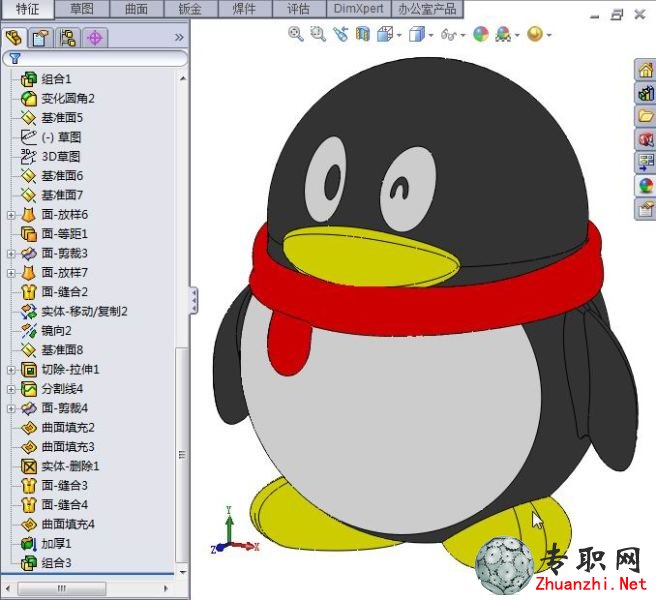Image resolution: width=656 pixels, height=600 pixels.
Task: Click the Zoom to Area icon
Action: pos(318,34)
